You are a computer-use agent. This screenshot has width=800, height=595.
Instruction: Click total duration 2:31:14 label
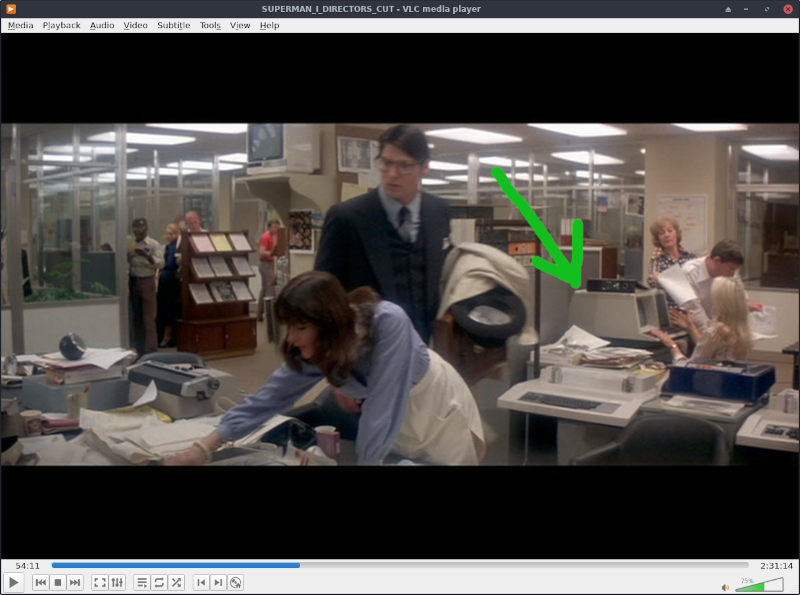tap(776, 565)
